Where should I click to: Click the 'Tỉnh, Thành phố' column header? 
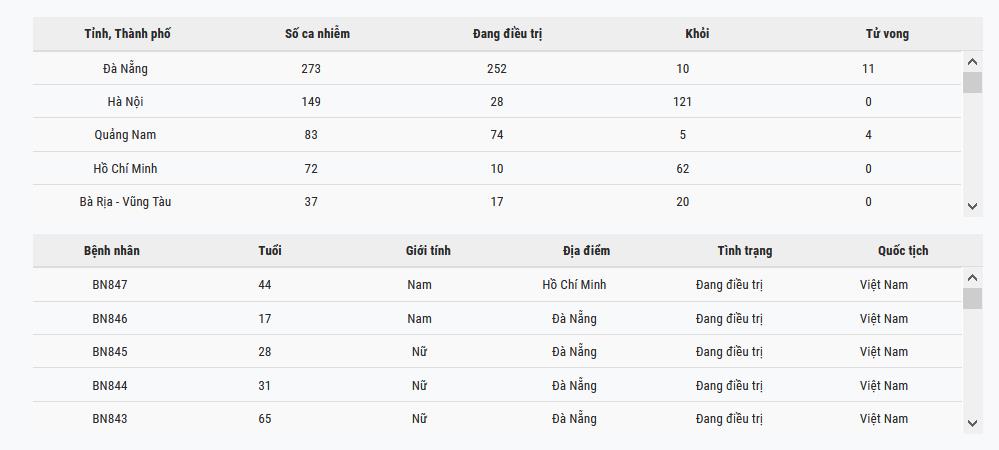click(x=127, y=34)
